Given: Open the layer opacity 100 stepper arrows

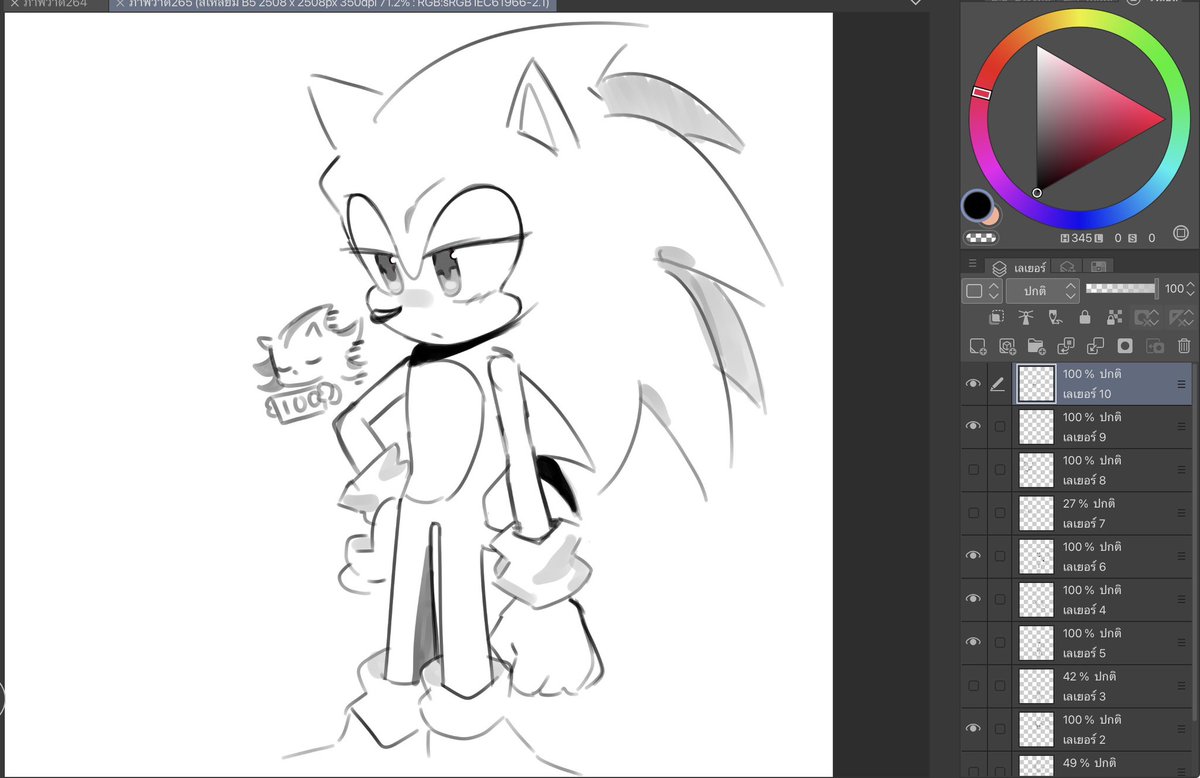Looking at the screenshot, I should (x=1189, y=289).
